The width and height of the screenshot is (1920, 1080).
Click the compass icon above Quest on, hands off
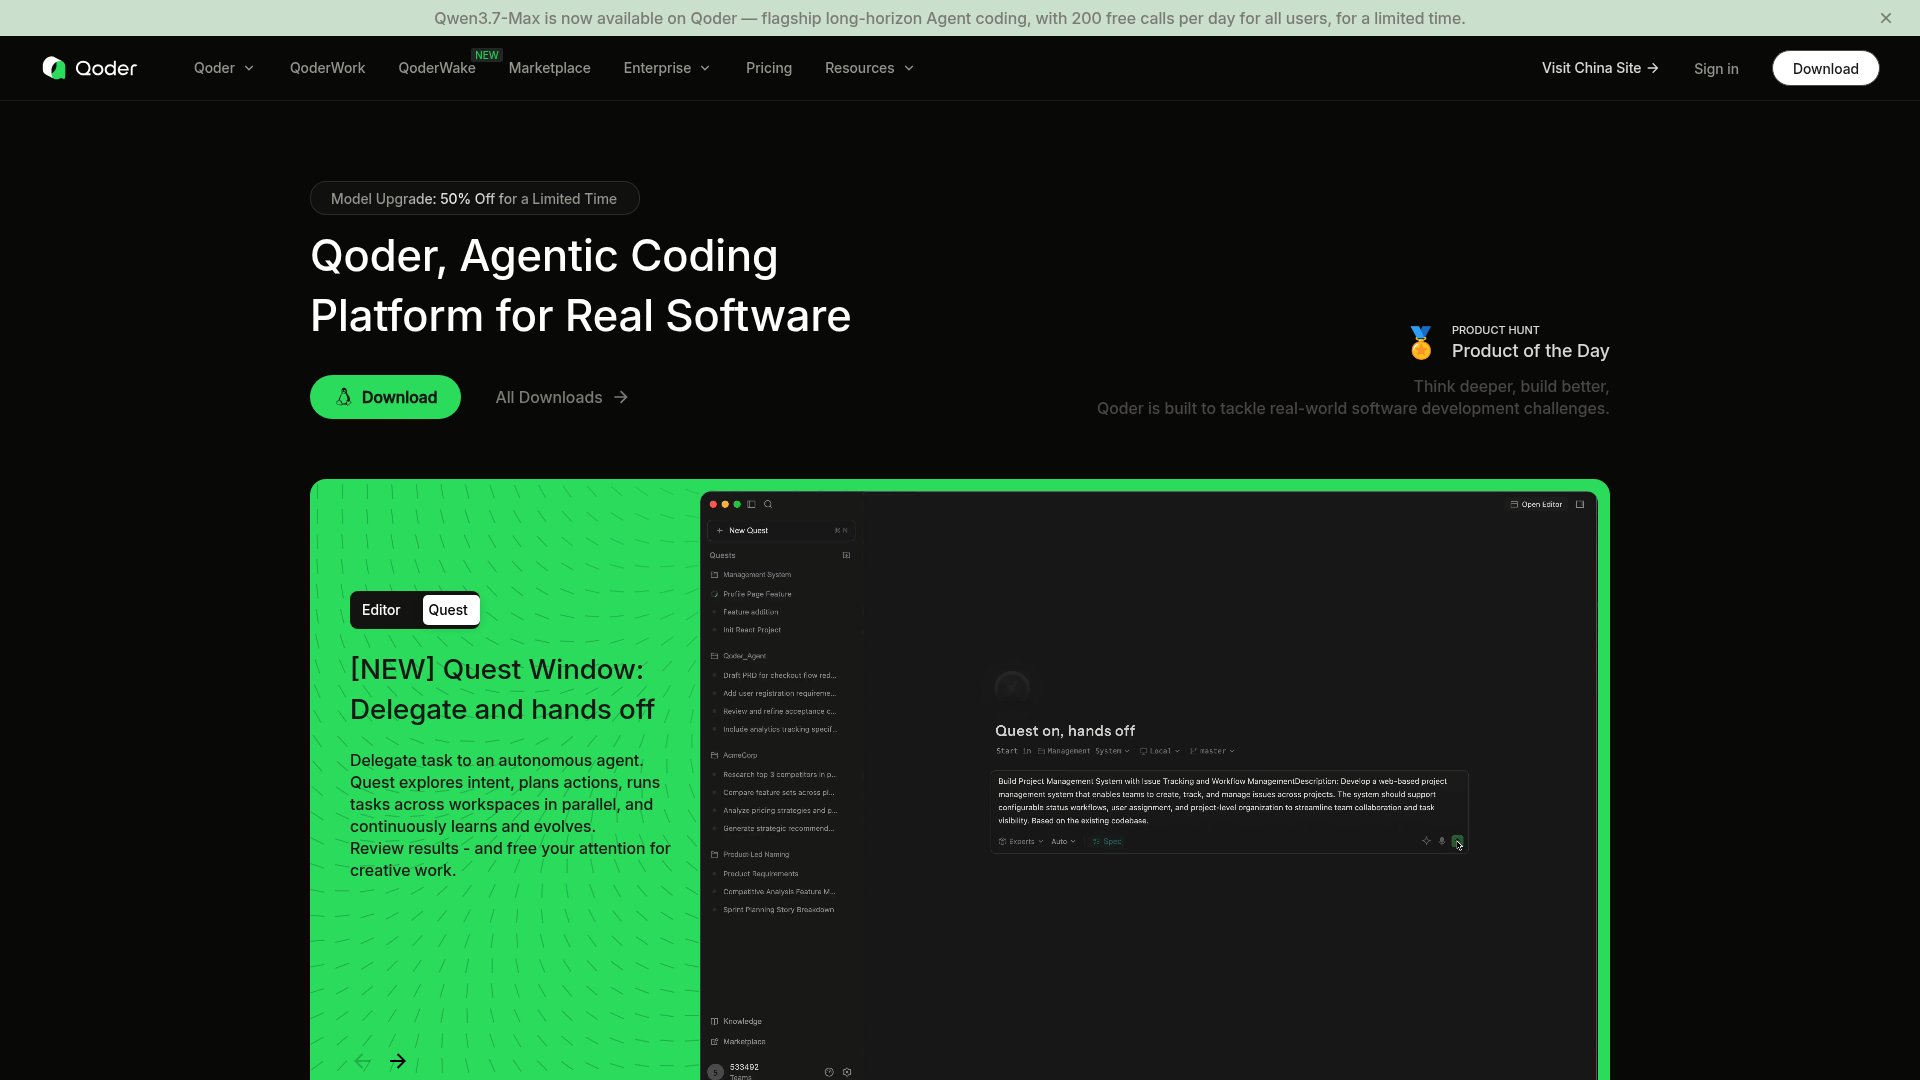click(x=1012, y=688)
